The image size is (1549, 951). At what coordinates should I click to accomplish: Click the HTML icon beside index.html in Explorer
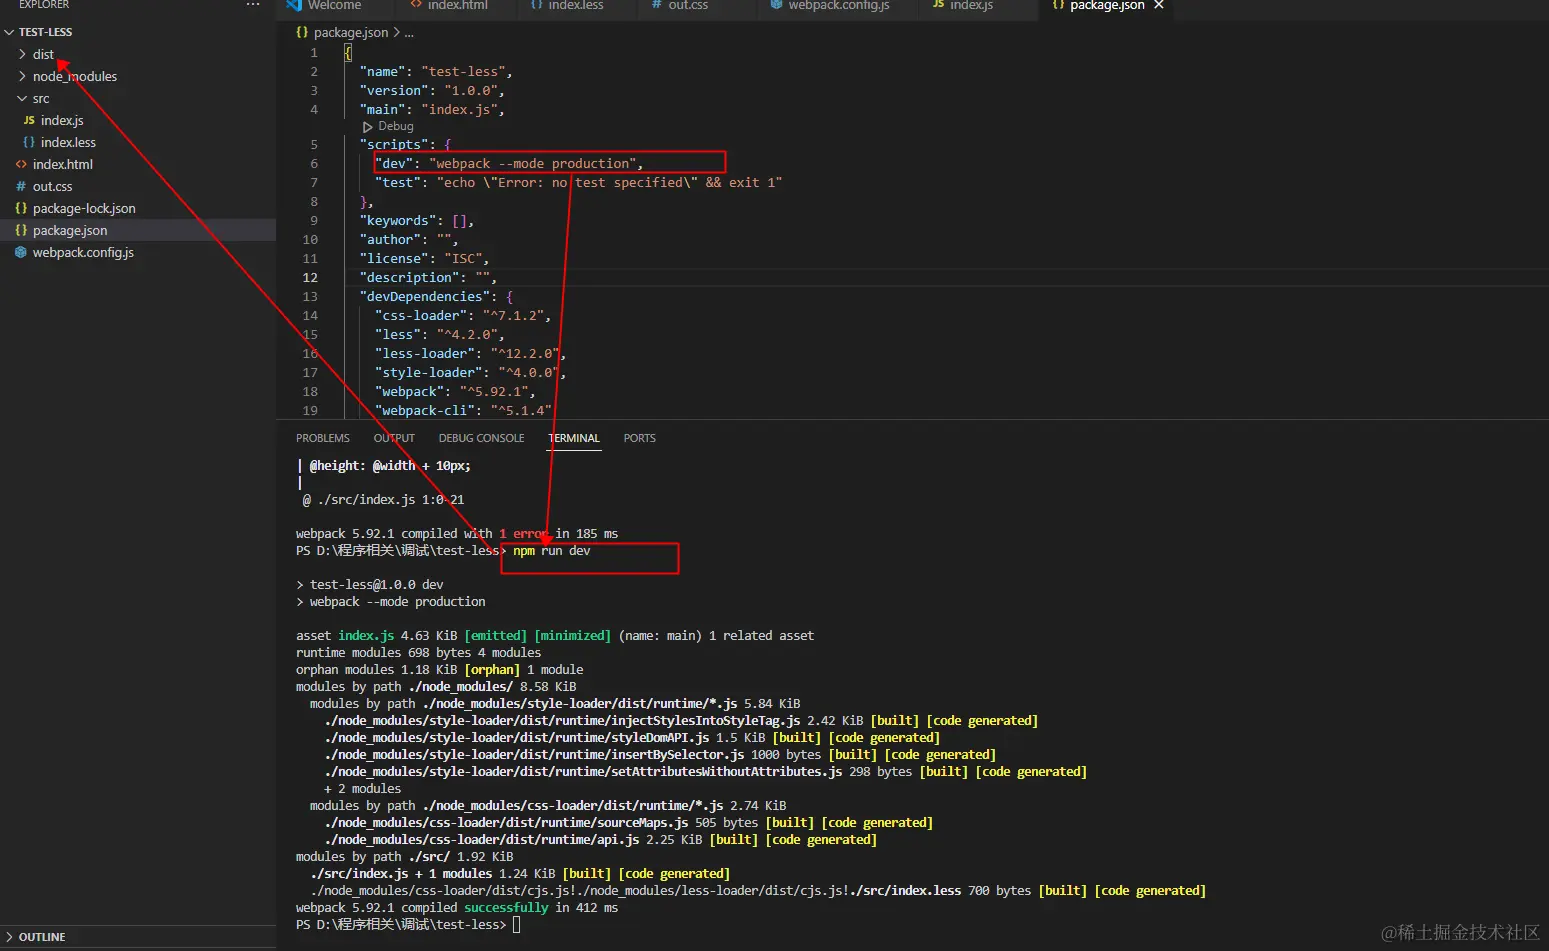click(21, 164)
